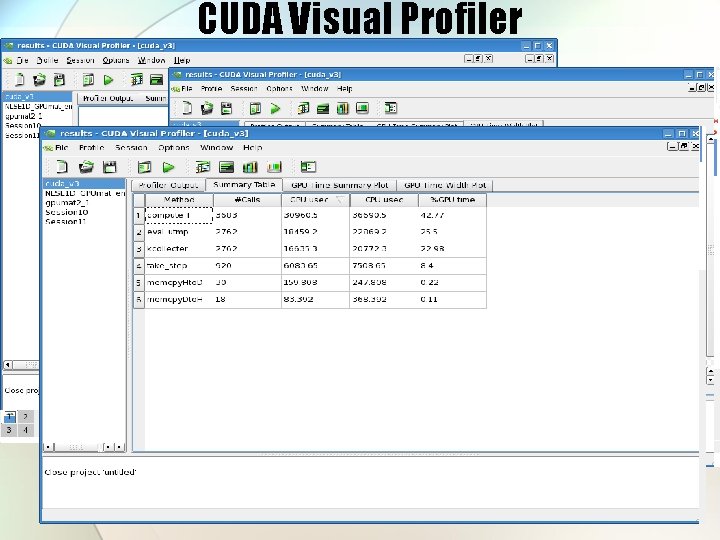The width and height of the screenshot is (720, 540).
Task: Click the take_step method cell
Action: tap(179, 265)
